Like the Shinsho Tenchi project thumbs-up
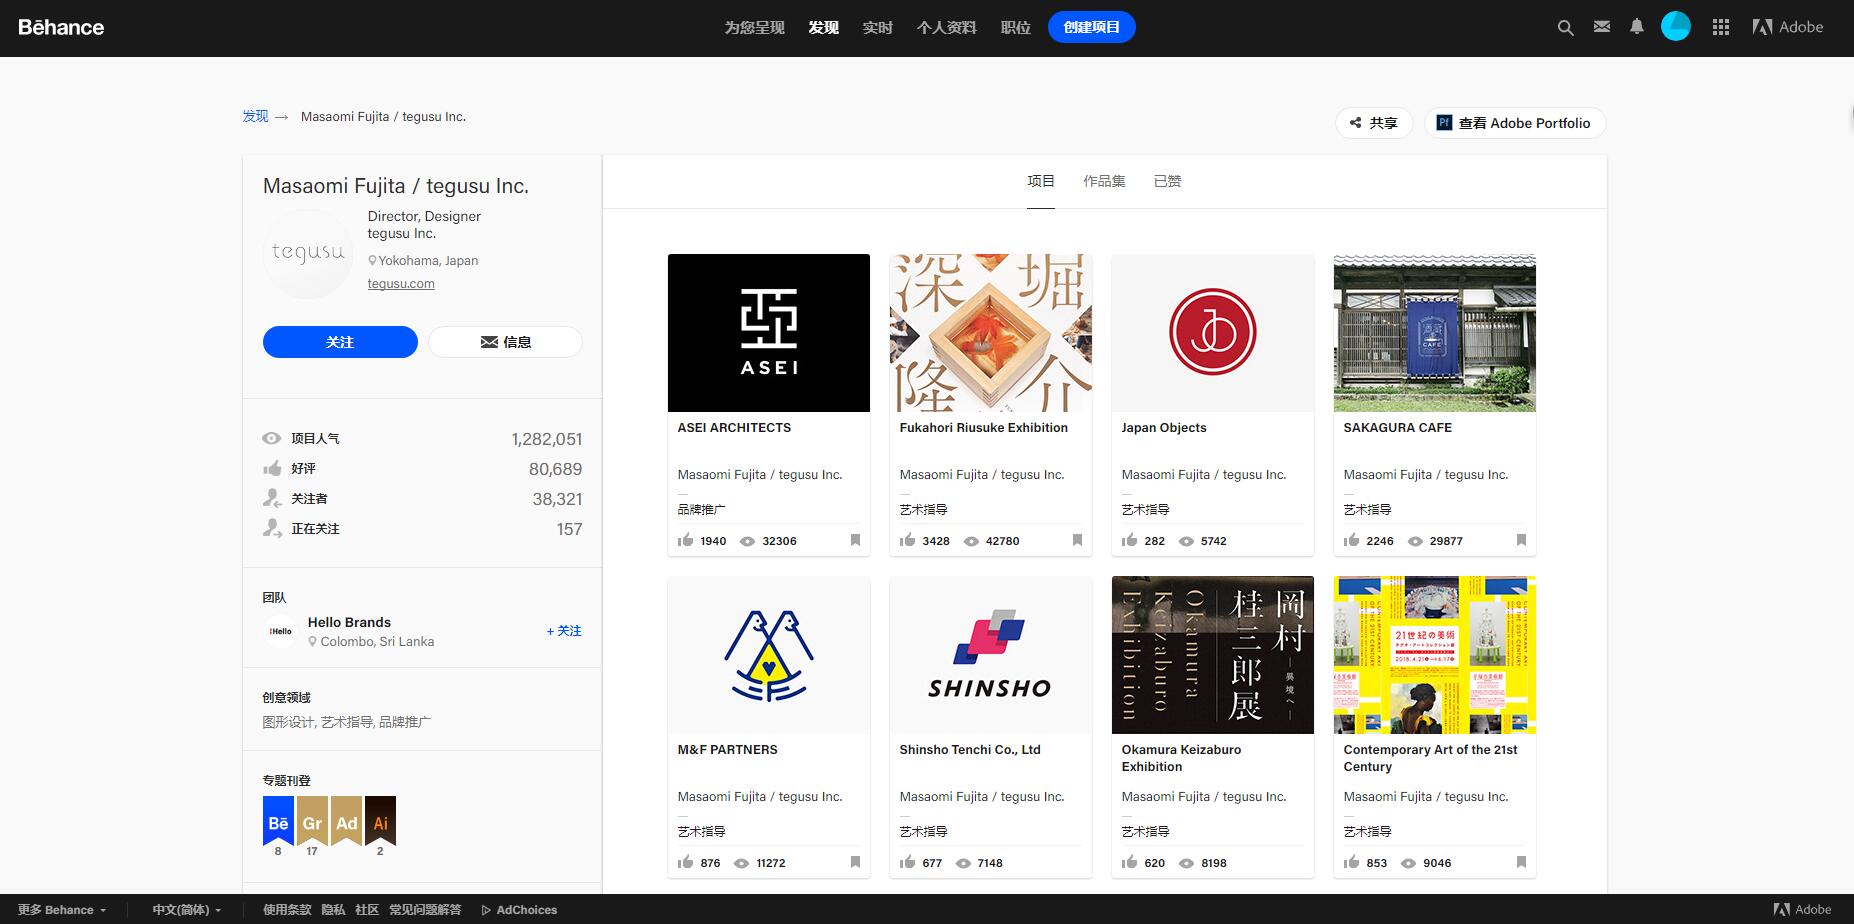Screen dimensions: 1854x924 [x=908, y=862]
